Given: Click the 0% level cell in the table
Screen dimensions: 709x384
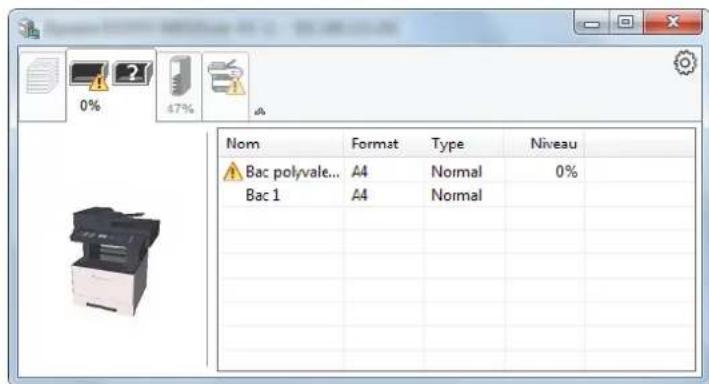Looking at the screenshot, I should pyautogui.click(x=566, y=172).
